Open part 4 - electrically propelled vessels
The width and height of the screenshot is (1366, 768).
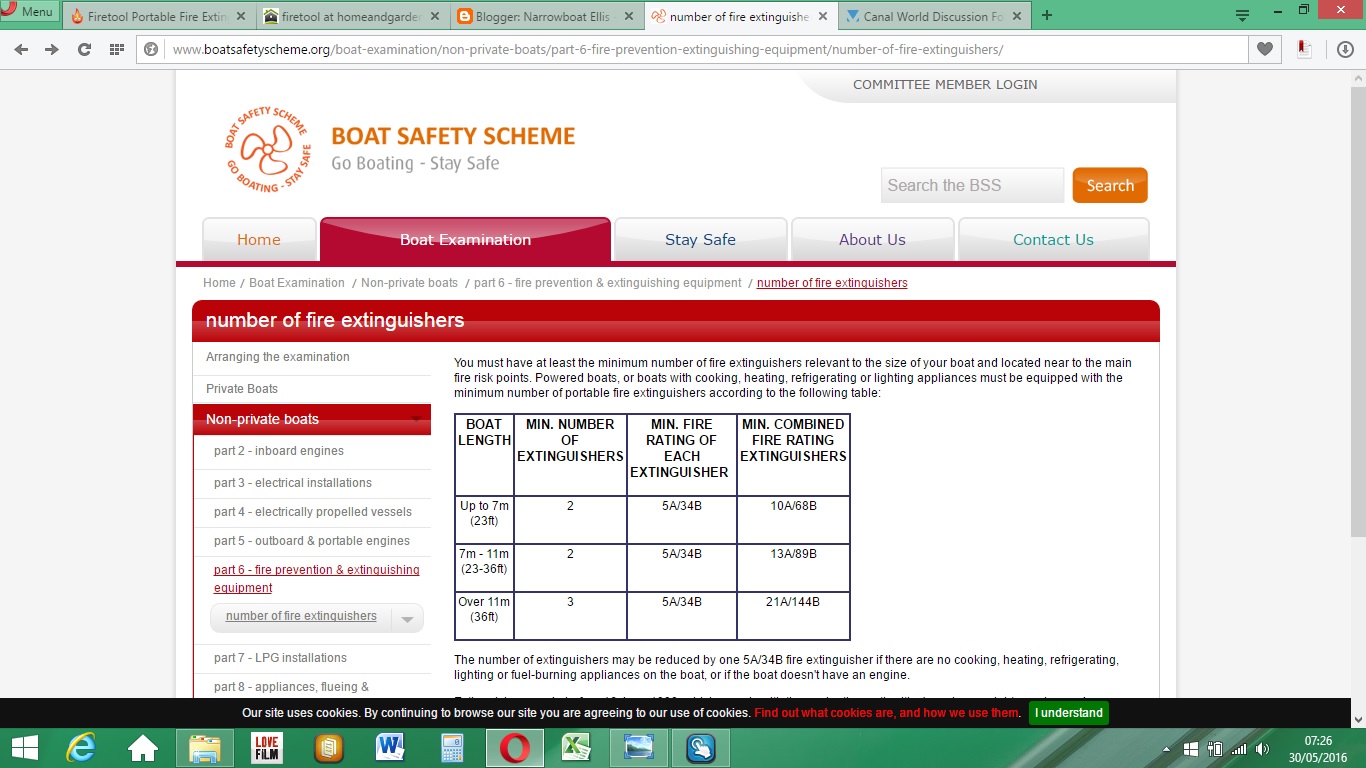pyautogui.click(x=313, y=512)
